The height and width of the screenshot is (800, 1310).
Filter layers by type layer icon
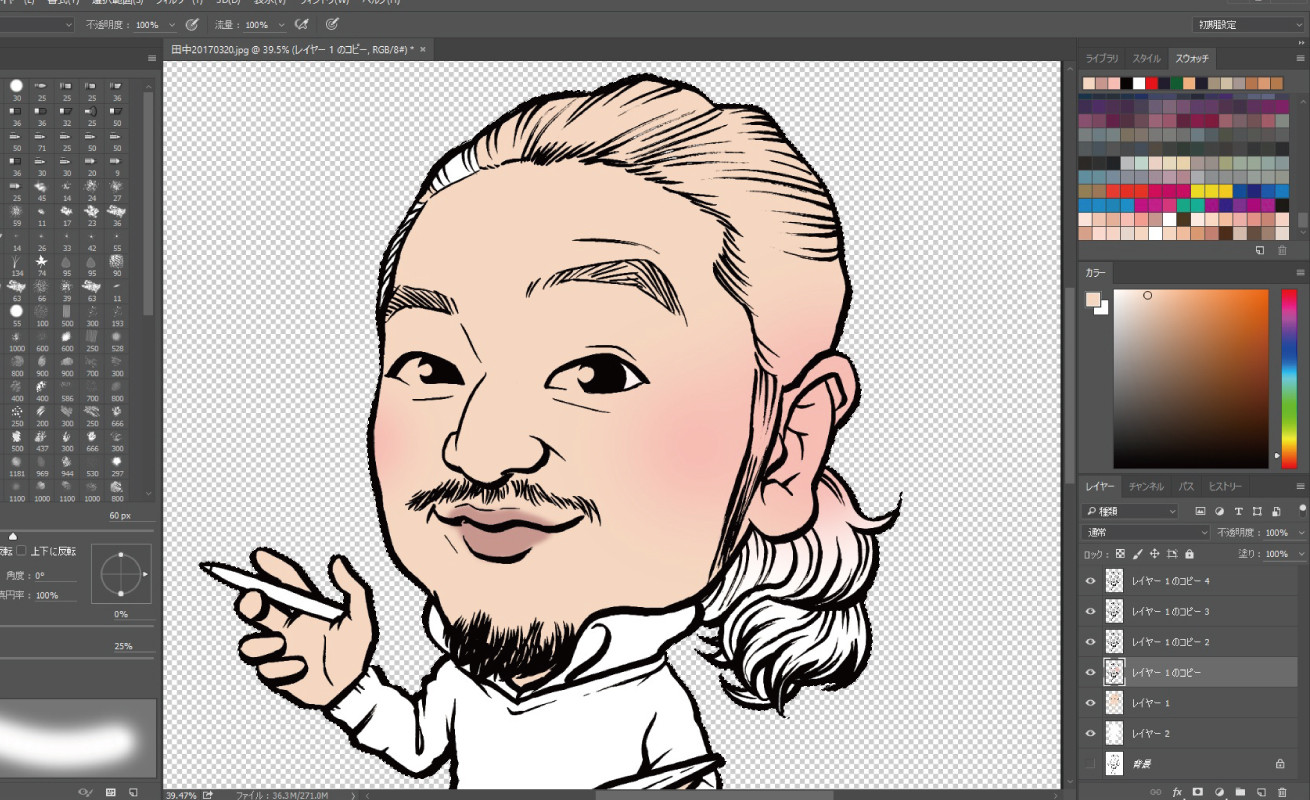pos(1238,511)
